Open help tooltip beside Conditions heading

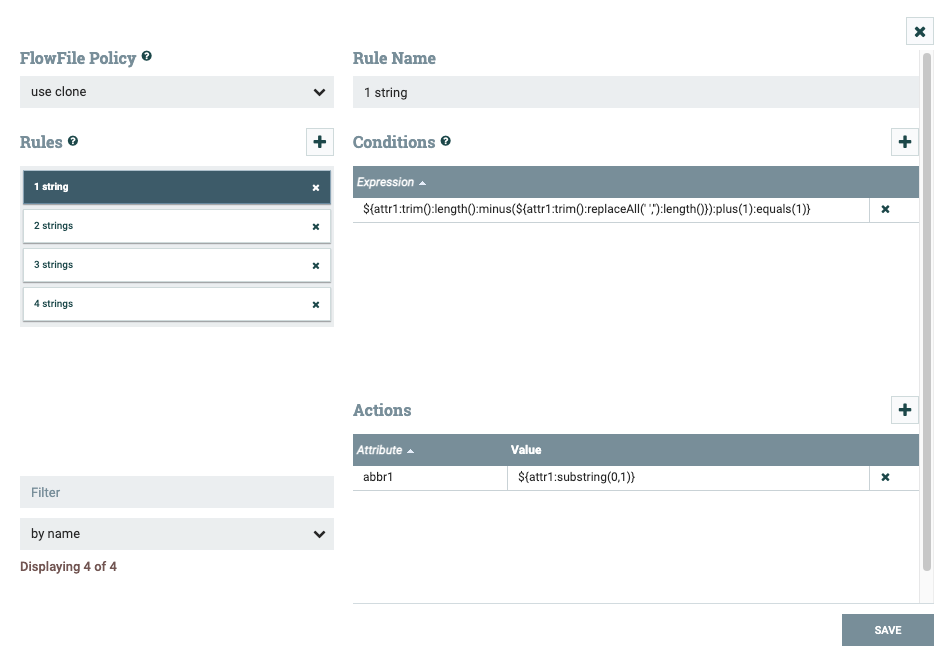click(x=445, y=141)
